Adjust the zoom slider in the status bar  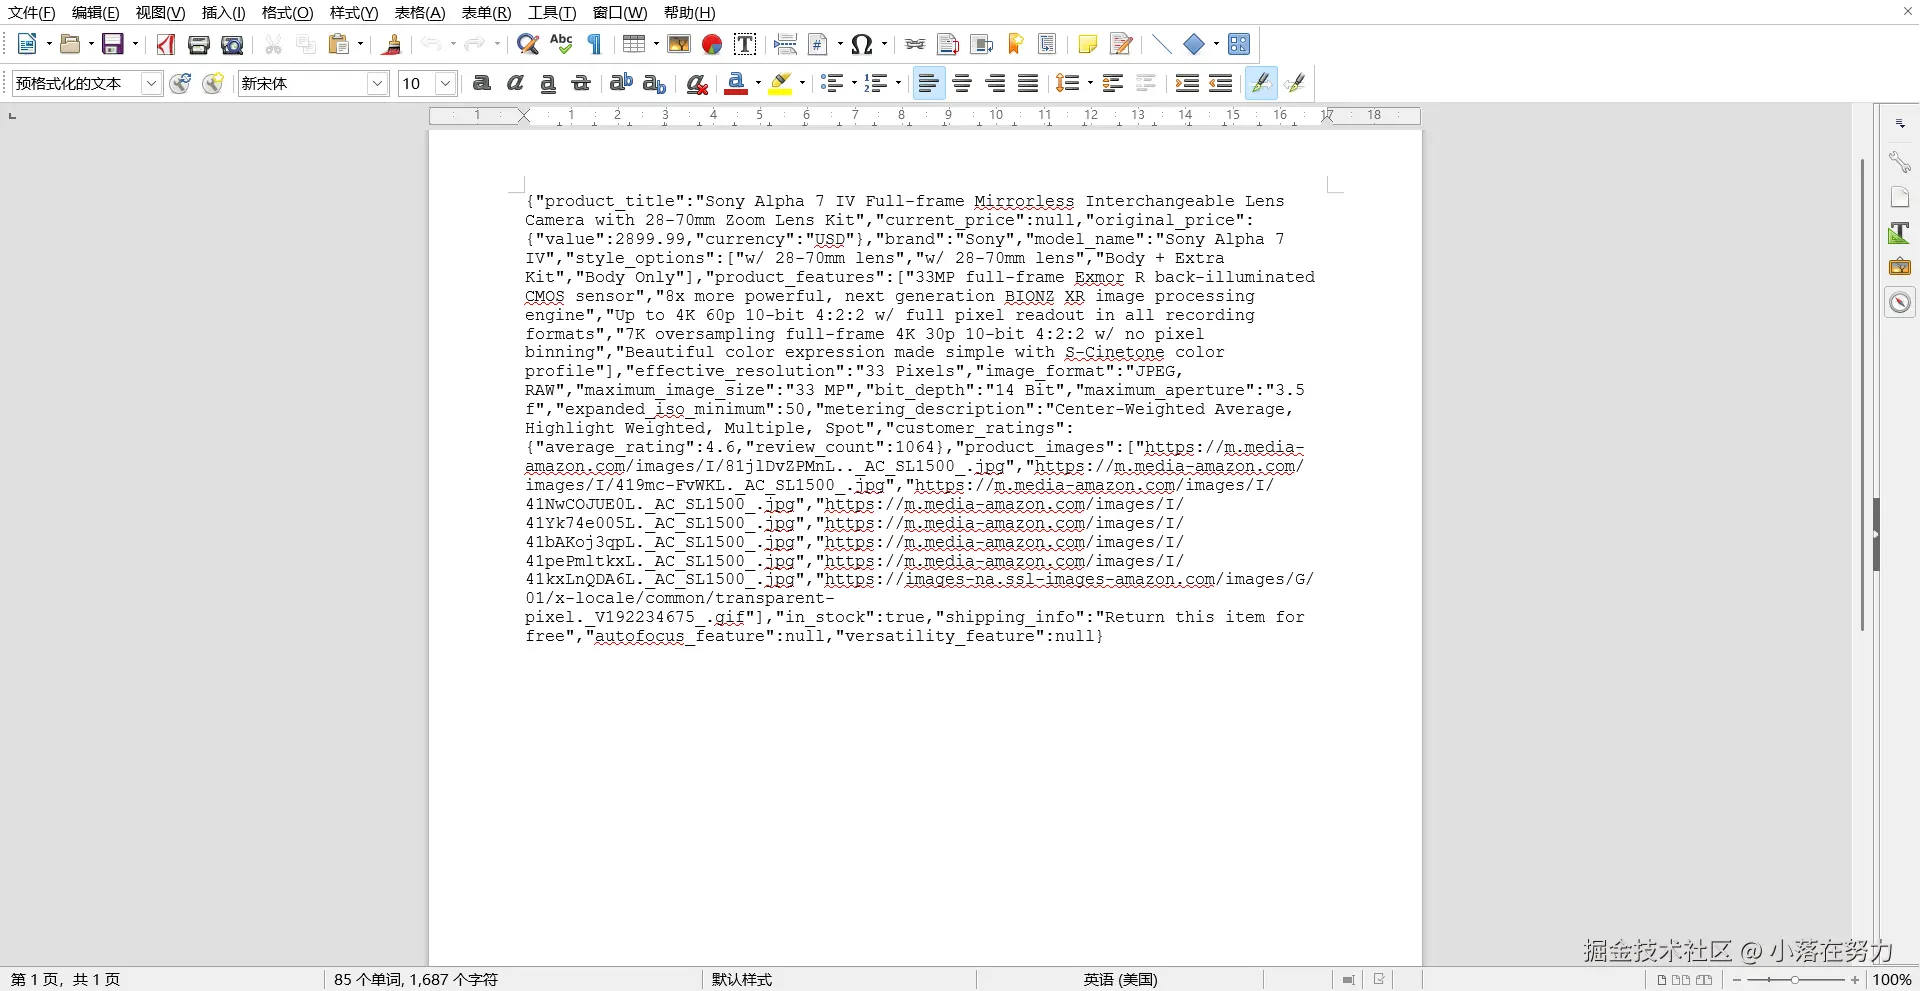click(1795, 980)
